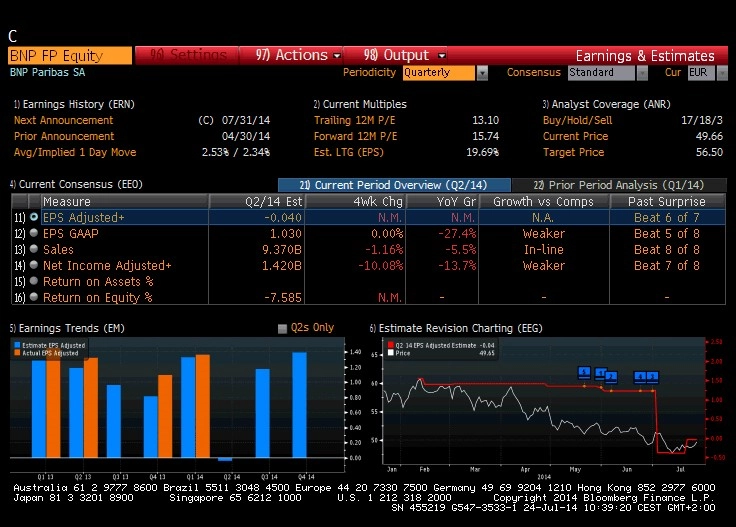Select the Net Income Adjusted+ radio button
The image size is (736, 527).
click(34, 265)
